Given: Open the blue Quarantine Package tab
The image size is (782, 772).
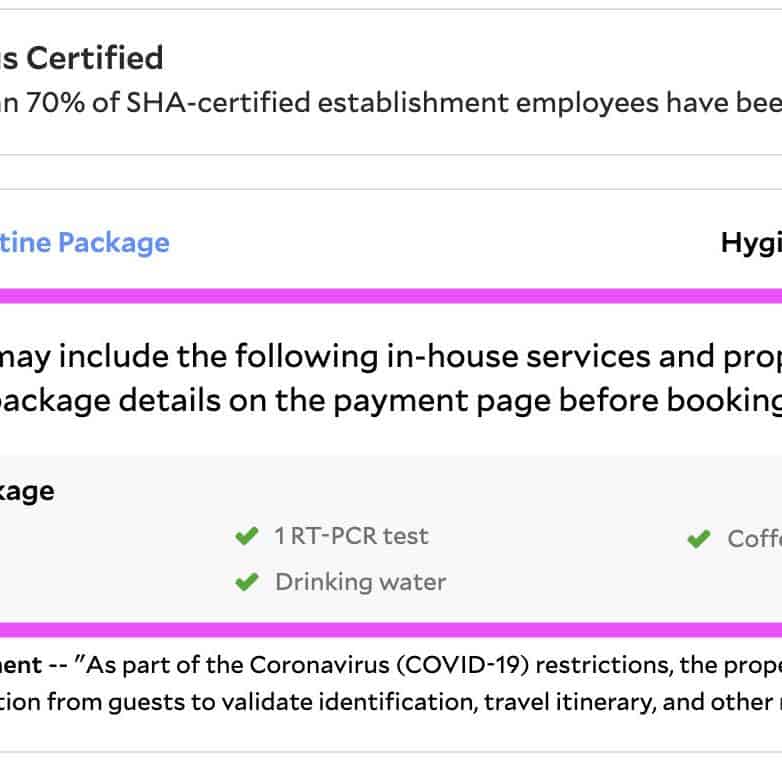Looking at the screenshot, I should click(x=85, y=243).
